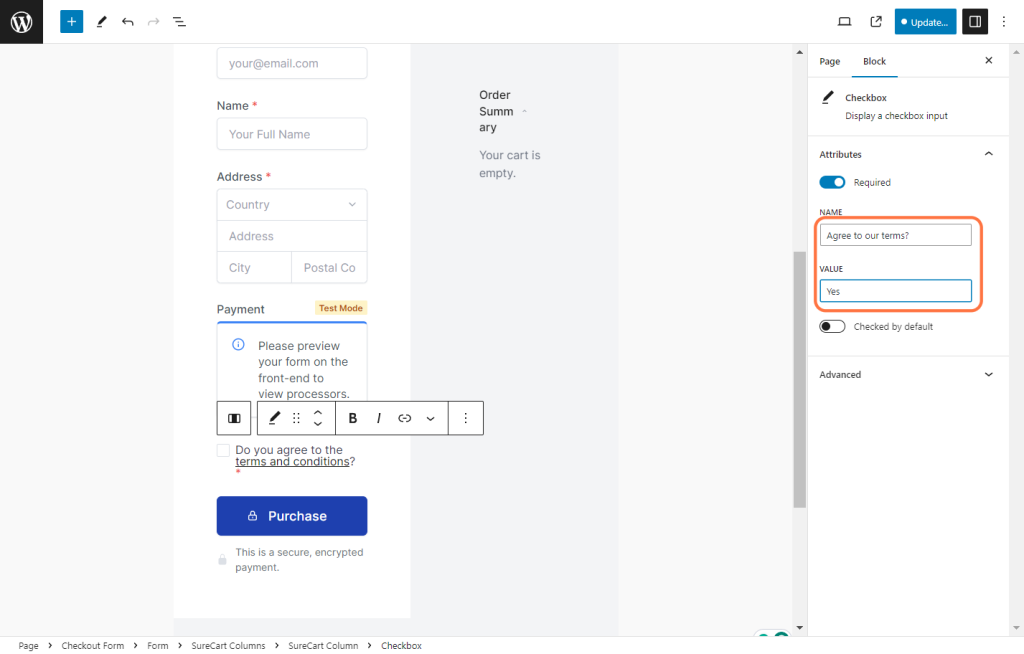
Task: Select Checkout Form in the breadcrumb
Action: [x=93, y=646]
